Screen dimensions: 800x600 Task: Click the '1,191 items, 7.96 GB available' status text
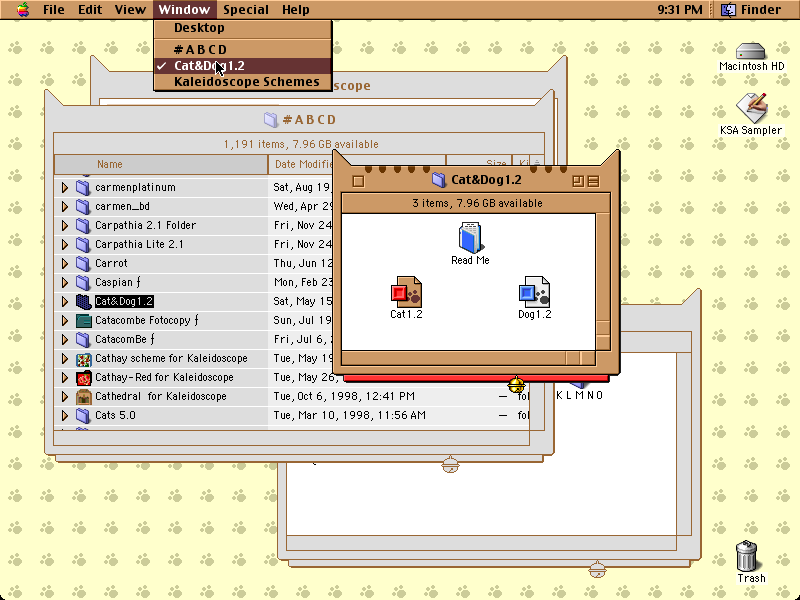tap(301, 144)
